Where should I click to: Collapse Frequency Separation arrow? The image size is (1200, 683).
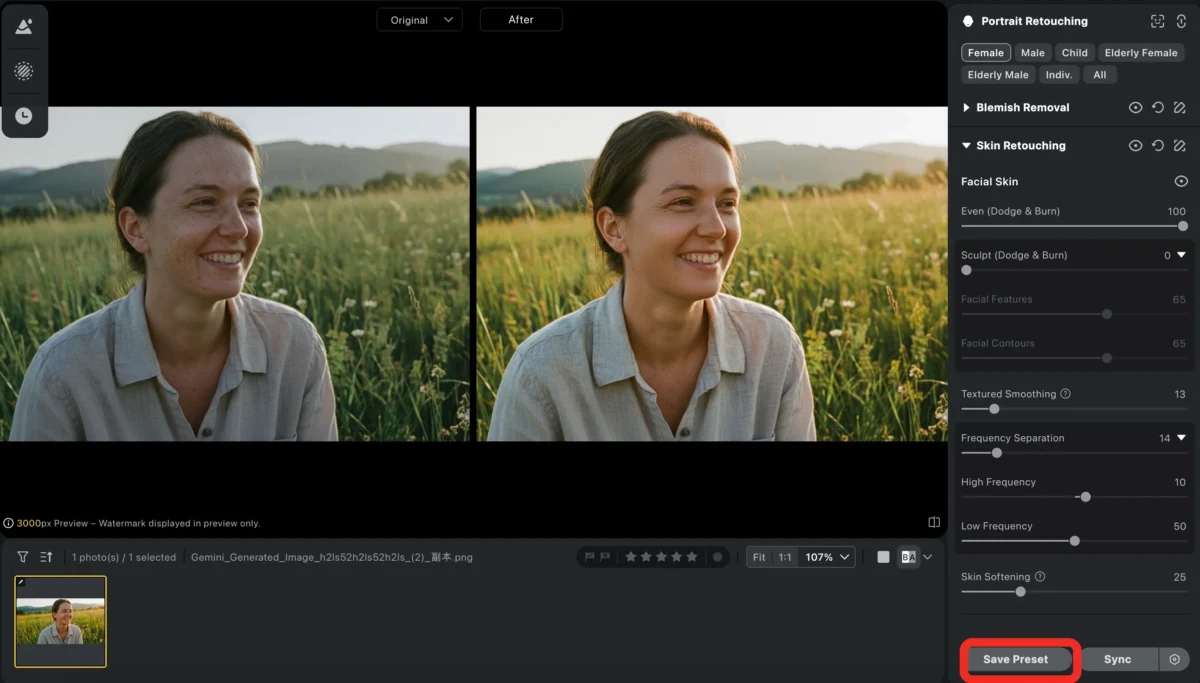click(1181, 438)
